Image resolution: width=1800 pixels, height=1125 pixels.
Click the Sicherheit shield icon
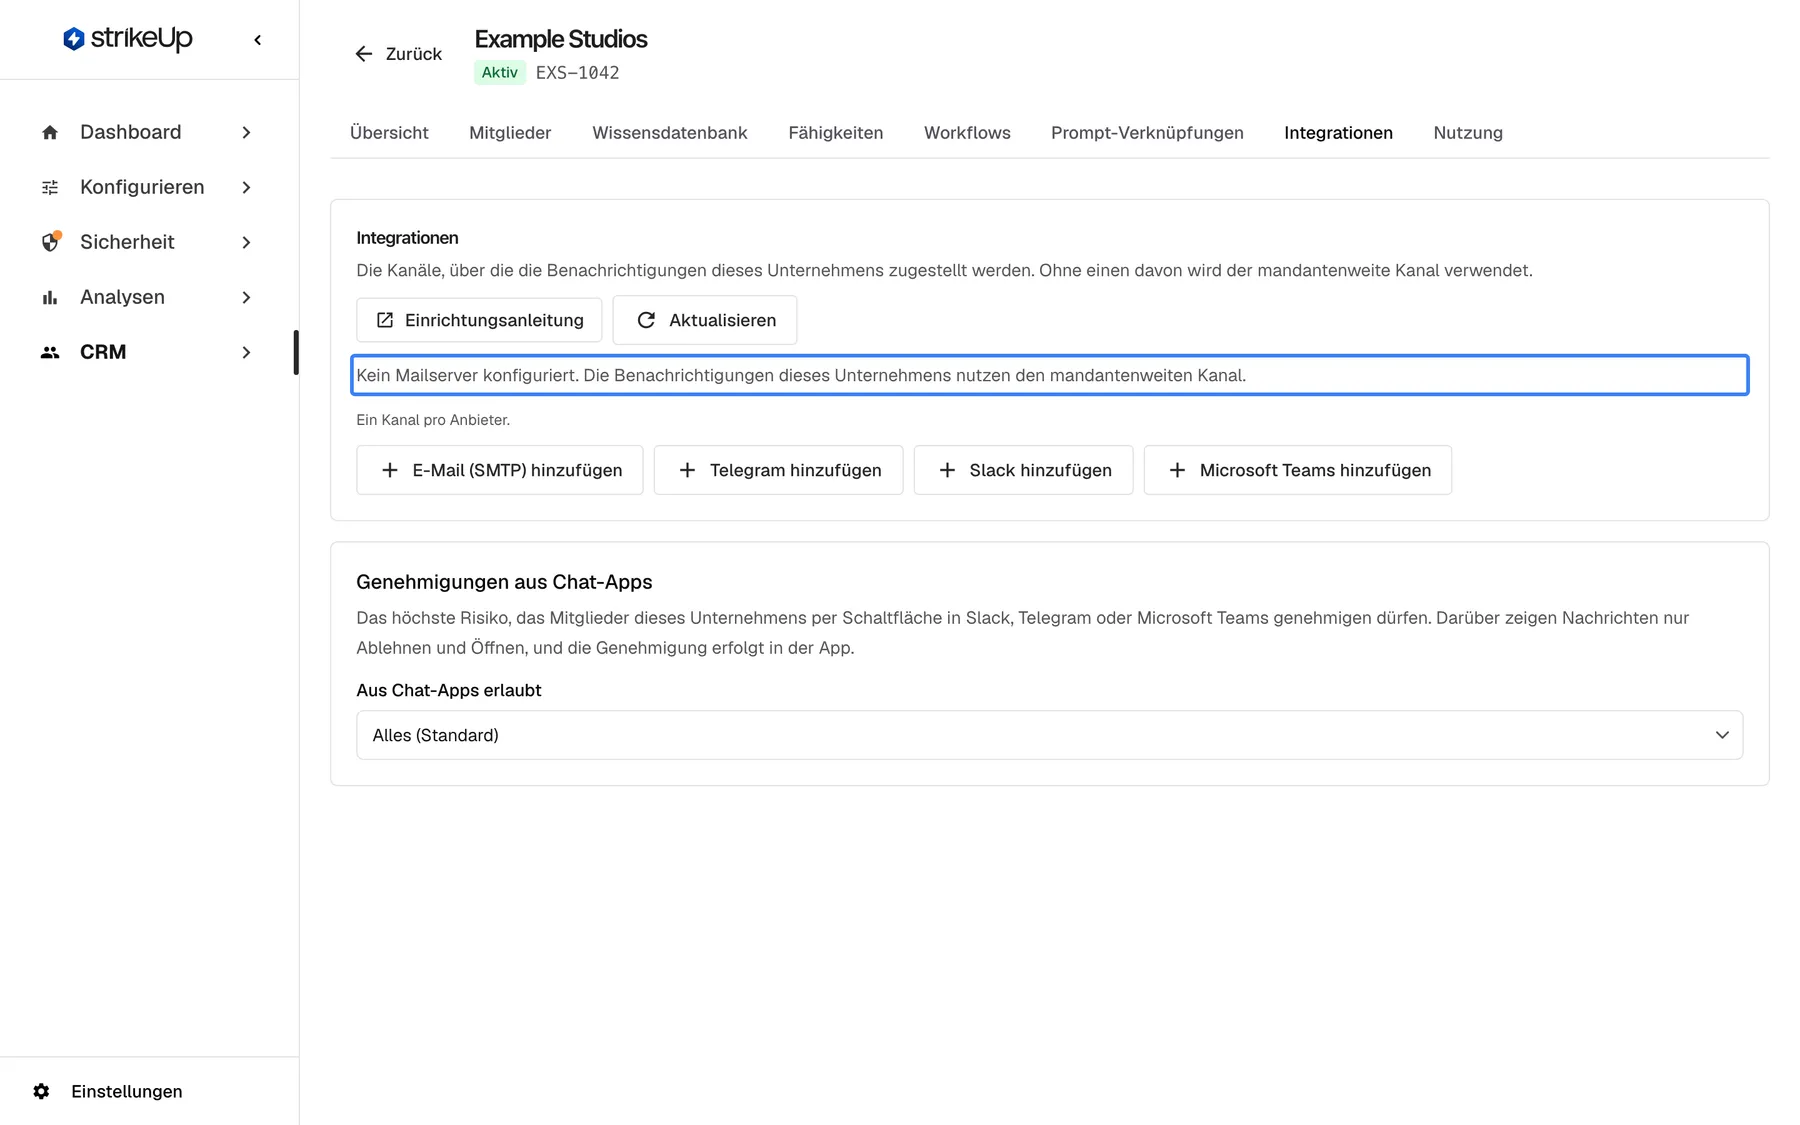(50, 242)
